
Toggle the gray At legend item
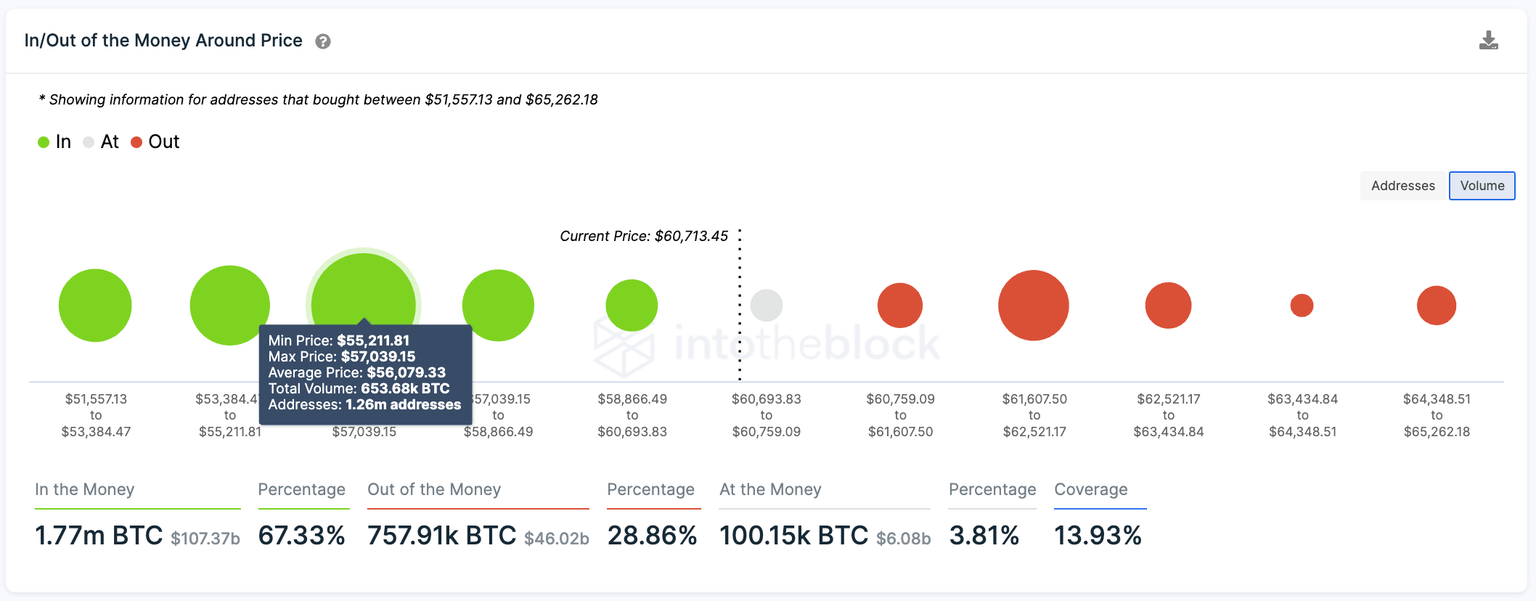[100, 142]
